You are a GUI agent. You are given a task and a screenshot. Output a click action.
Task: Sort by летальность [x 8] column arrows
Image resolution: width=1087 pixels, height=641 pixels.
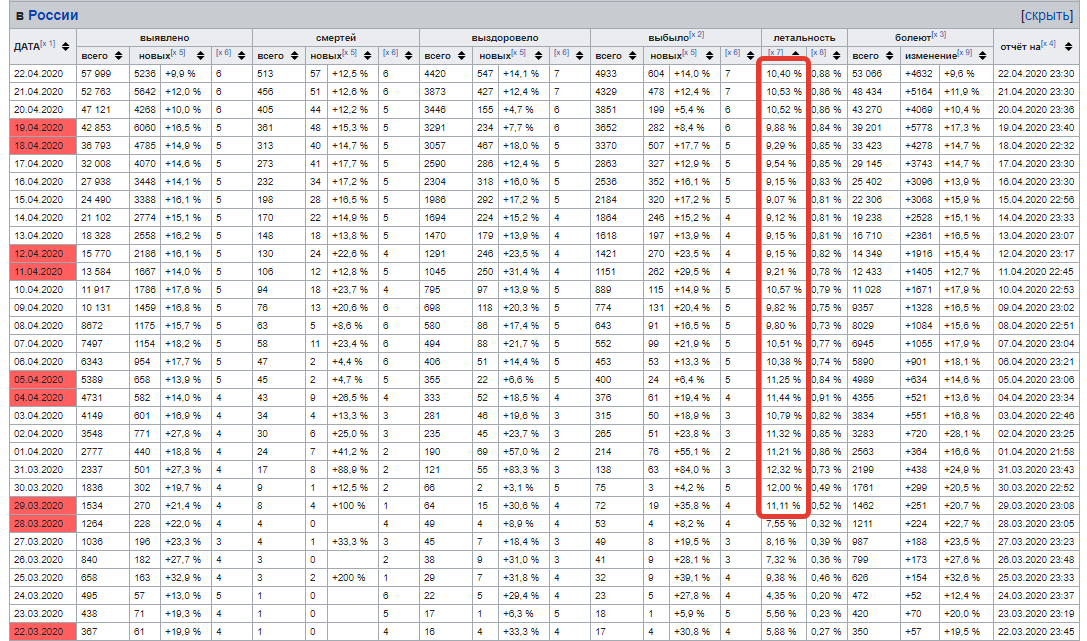(x=837, y=55)
